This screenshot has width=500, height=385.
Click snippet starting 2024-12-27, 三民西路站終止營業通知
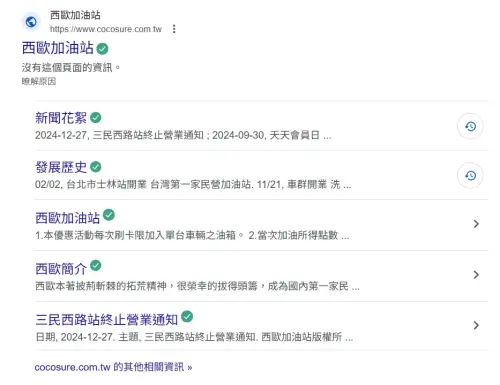tap(183, 135)
